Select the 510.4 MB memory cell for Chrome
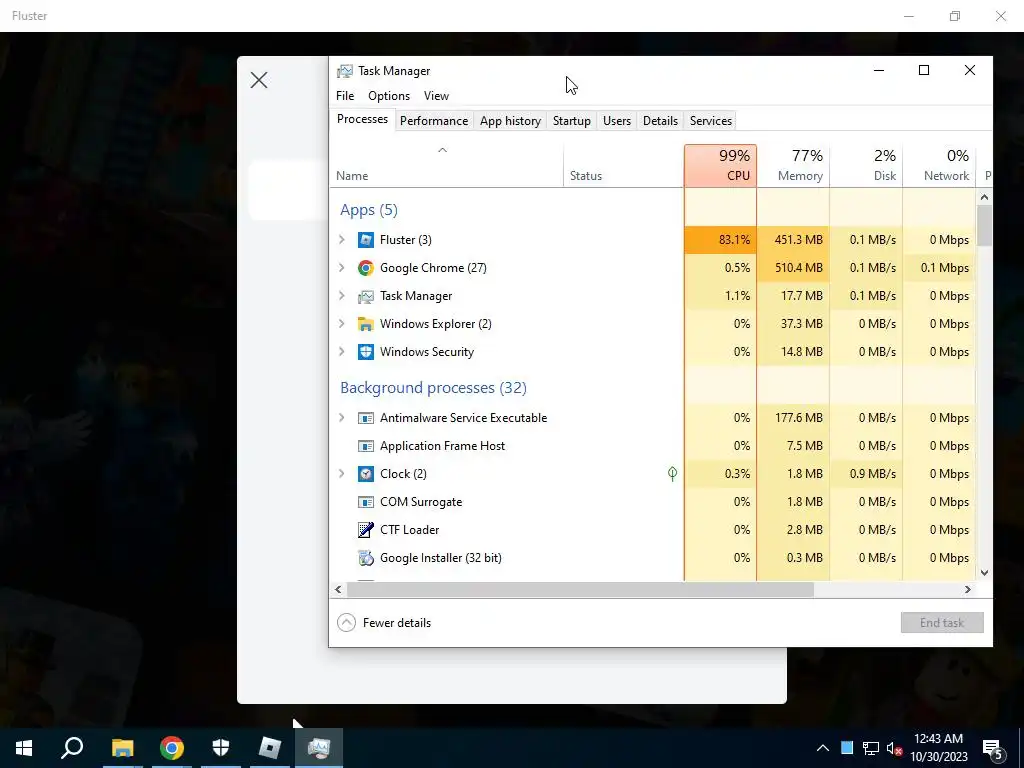1024x768 pixels. pyautogui.click(x=793, y=268)
